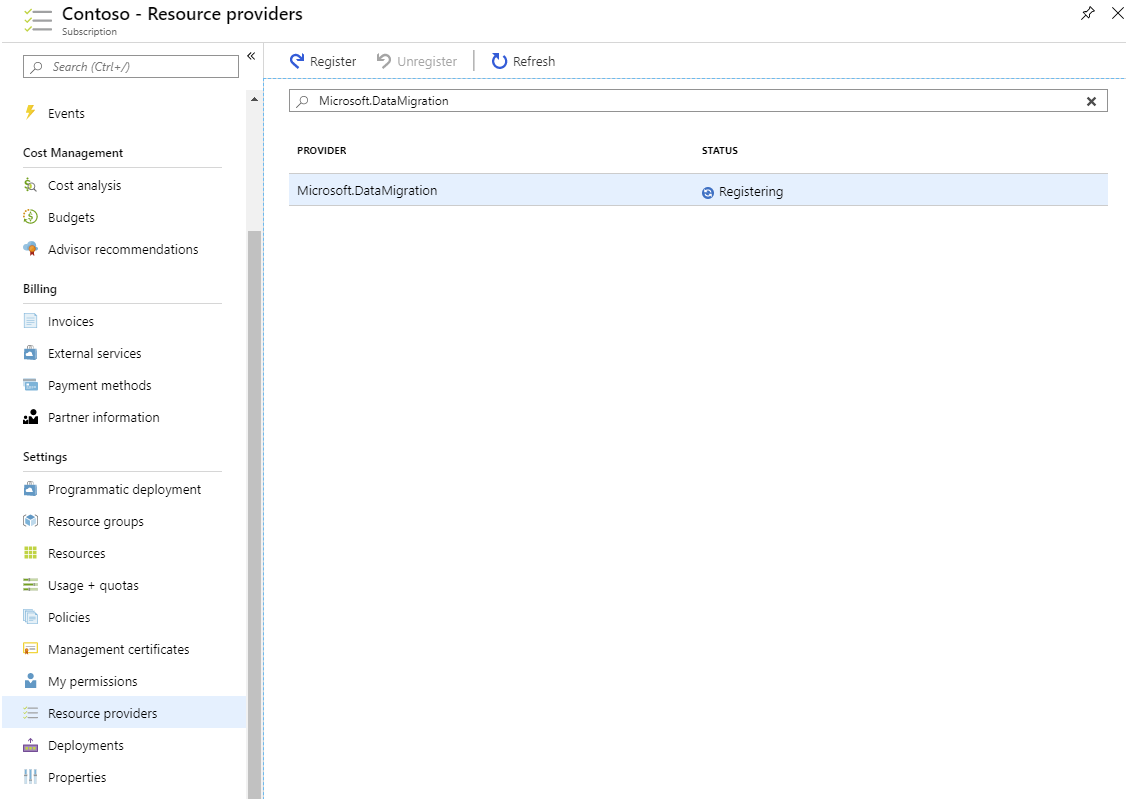Close the Resource providers blade
This screenshot has width=1128, height=801.
tap(1117, 14)
